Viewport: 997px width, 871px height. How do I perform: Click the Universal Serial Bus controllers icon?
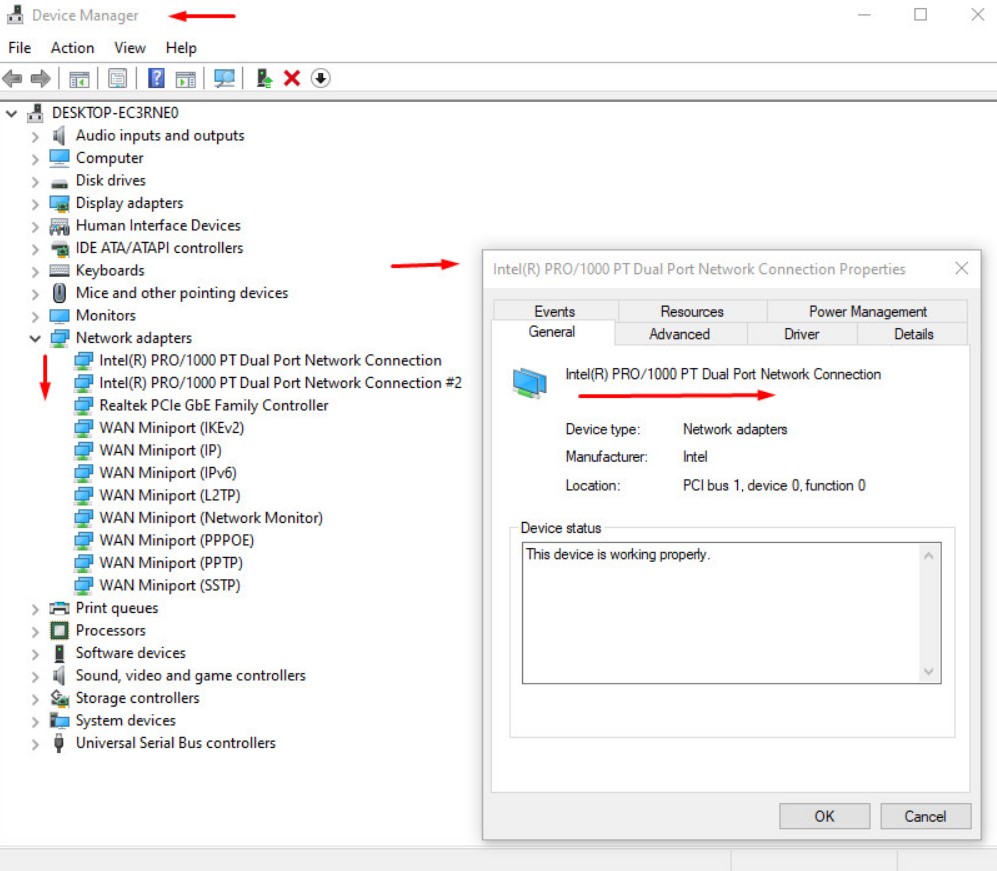(x=59, y=743)
